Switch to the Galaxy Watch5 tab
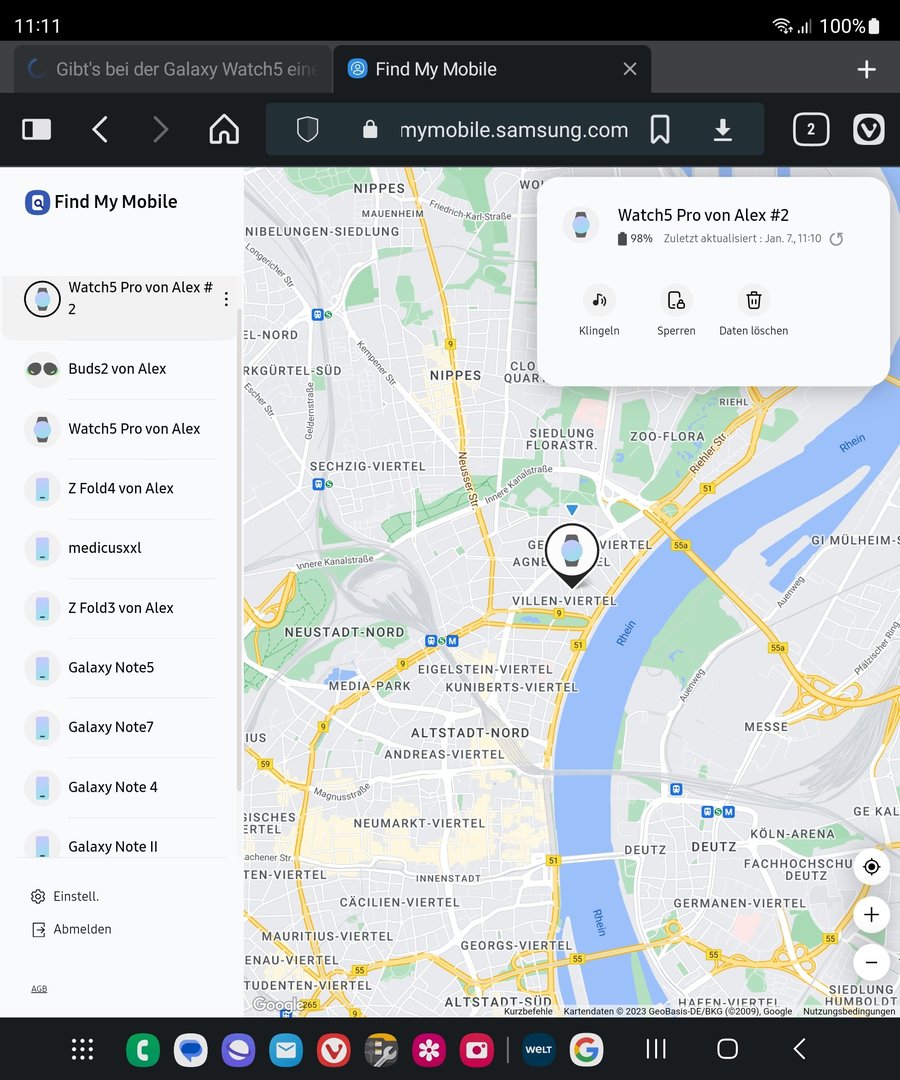Image resolution: width=900 pixels, height=1080 pixels. click(172, 69)
